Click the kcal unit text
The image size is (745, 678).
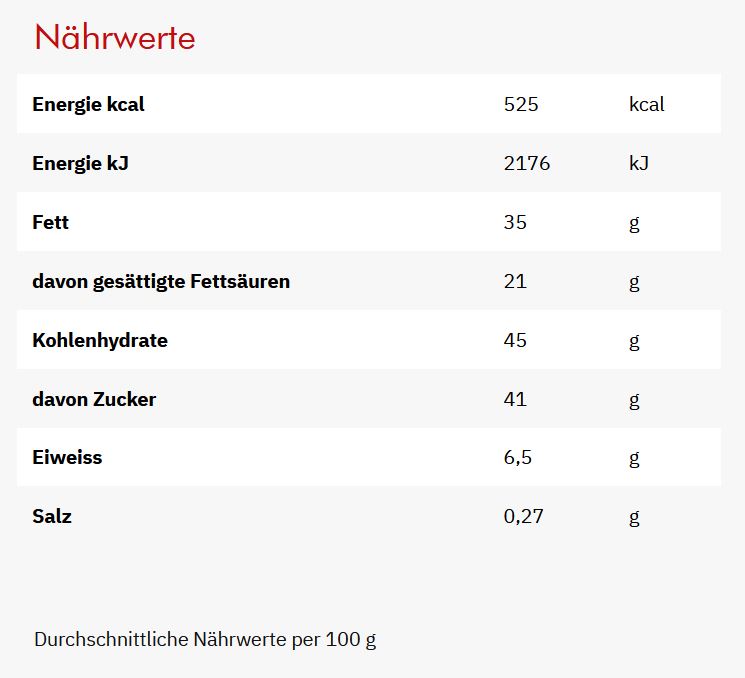[x=646, y=104]
